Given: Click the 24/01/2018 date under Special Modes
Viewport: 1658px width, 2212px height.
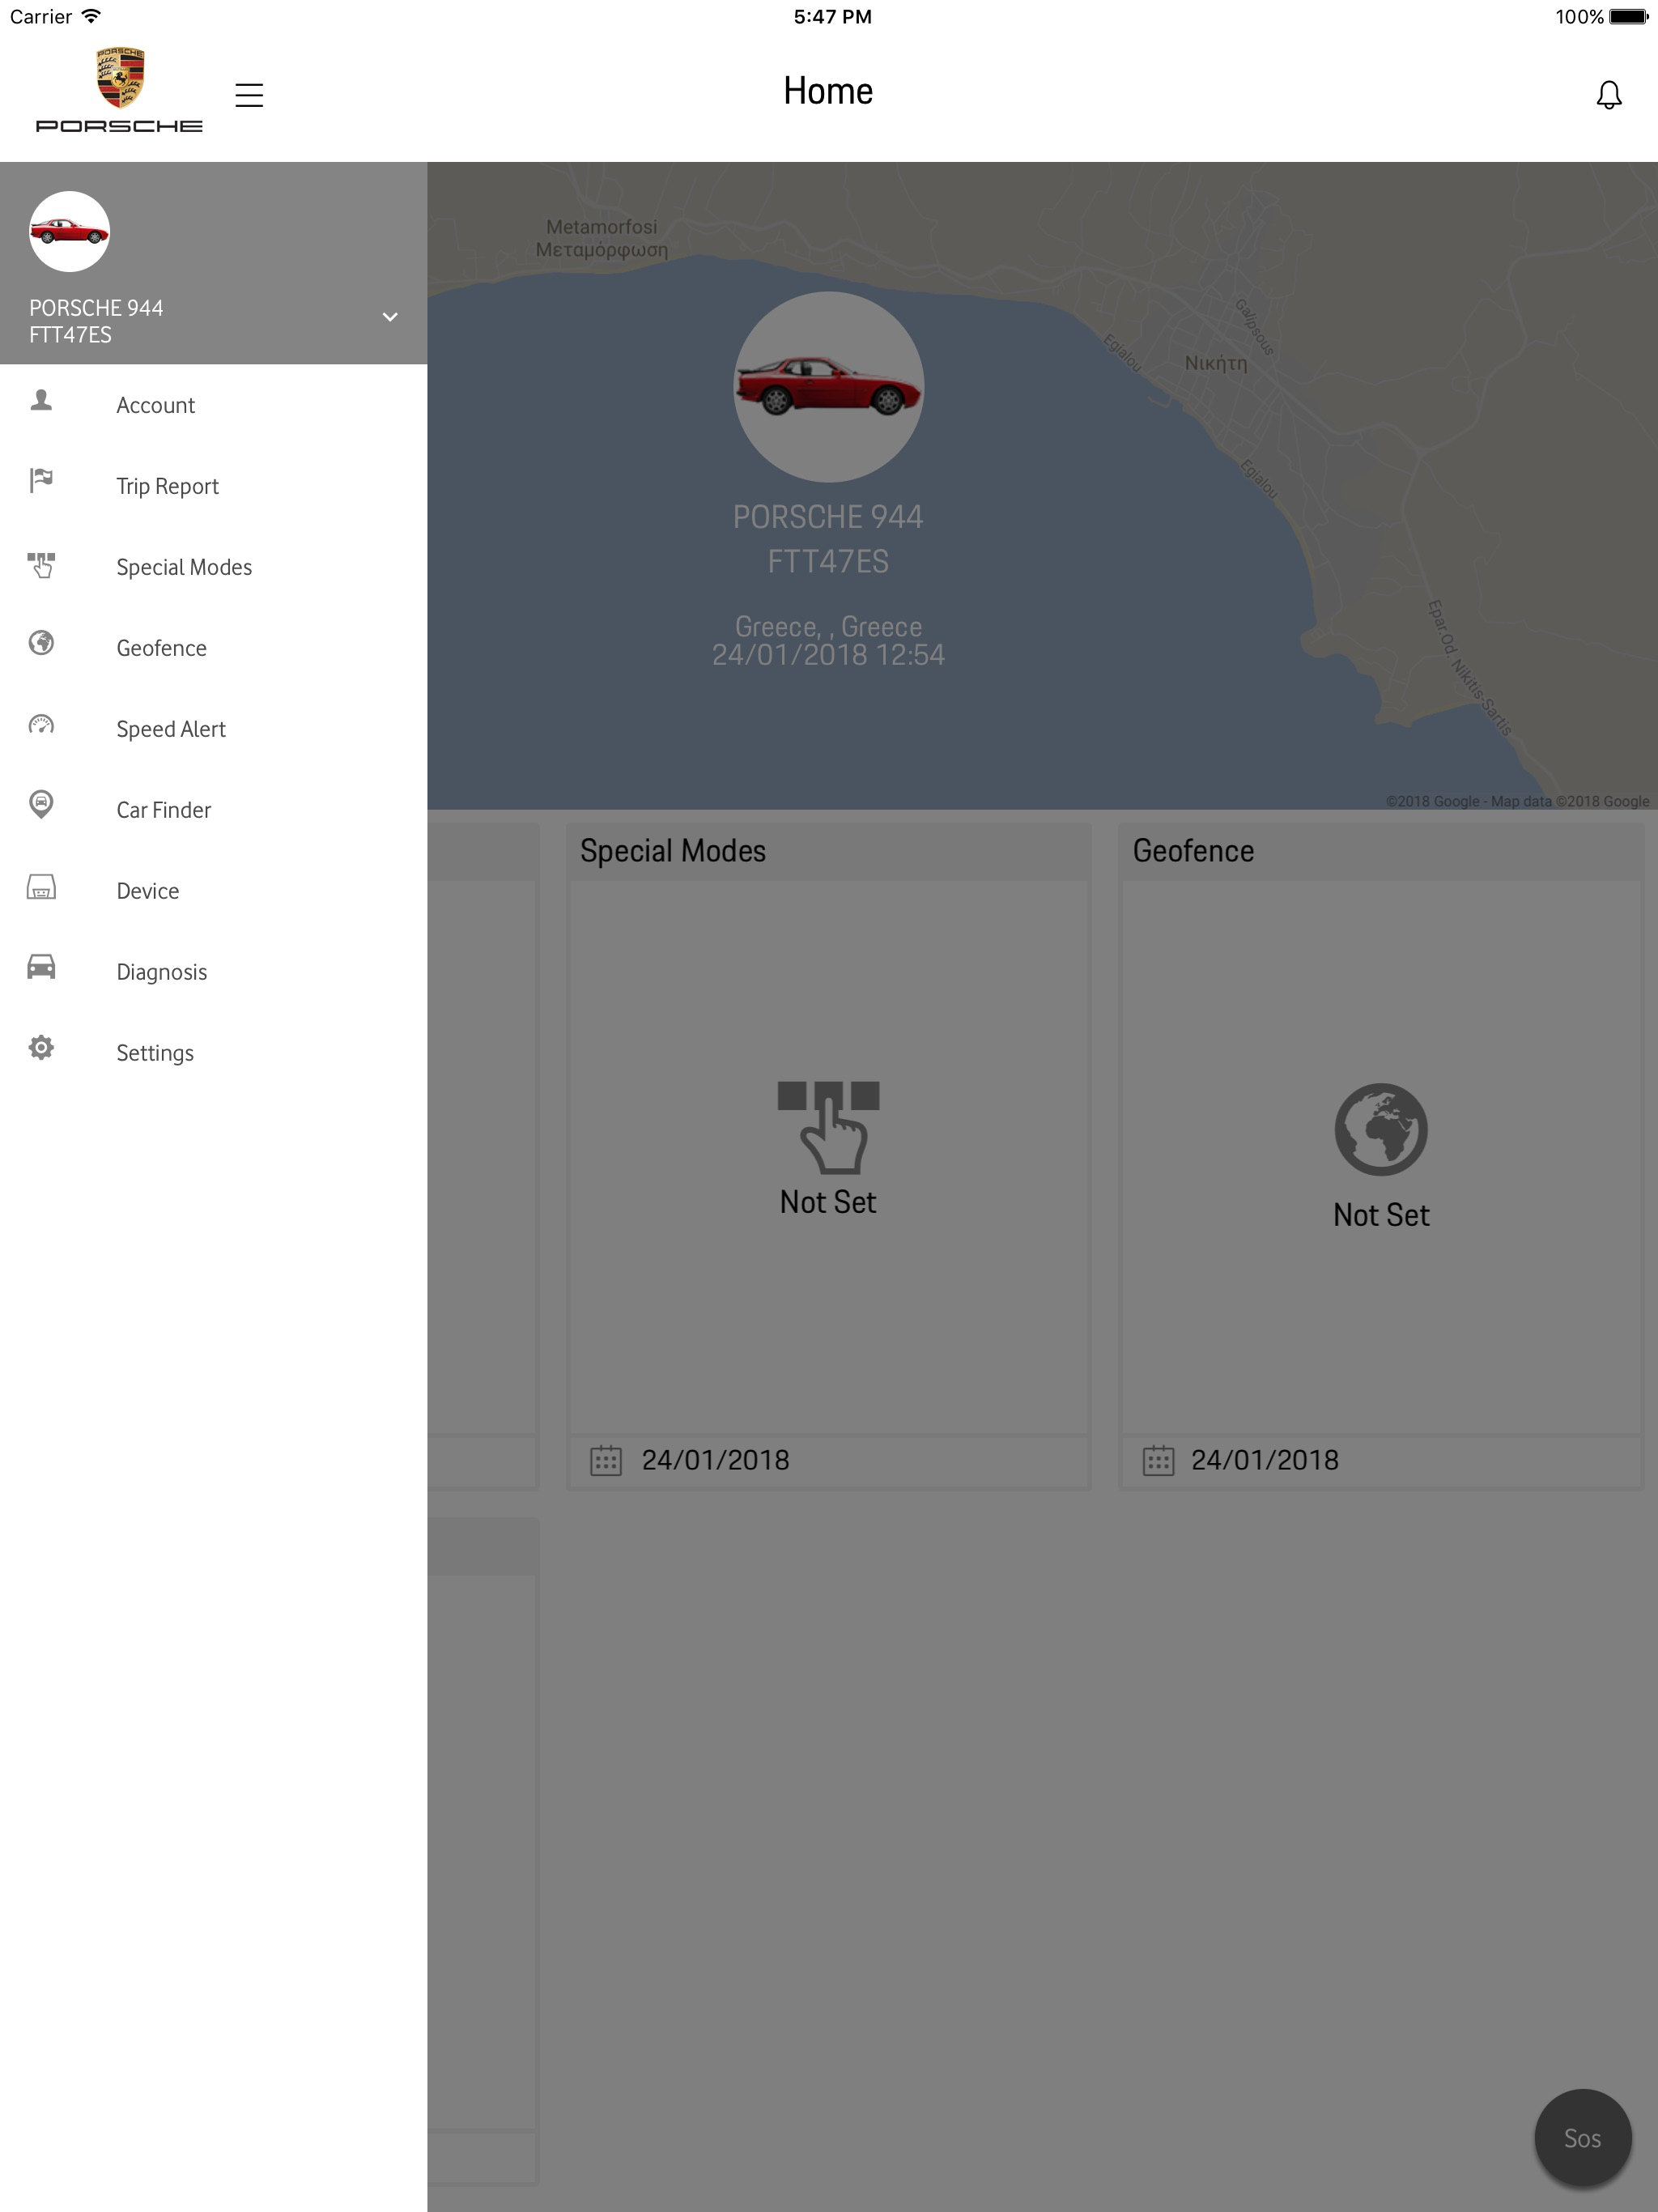Looking at the screenshot, I should (x=715, y=1460).
